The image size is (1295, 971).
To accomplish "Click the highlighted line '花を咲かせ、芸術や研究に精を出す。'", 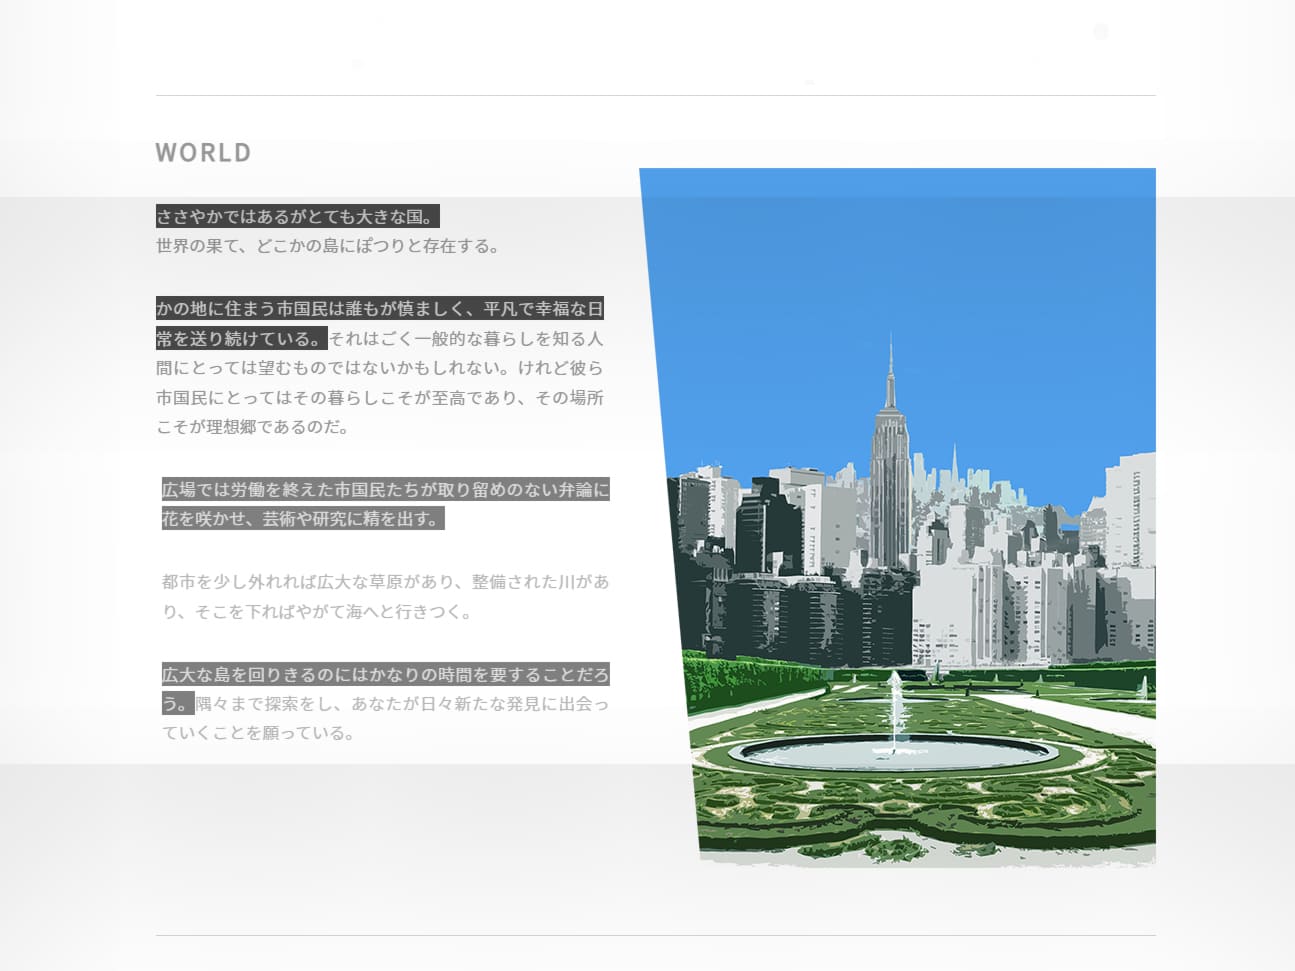I will tap(302, 519).
